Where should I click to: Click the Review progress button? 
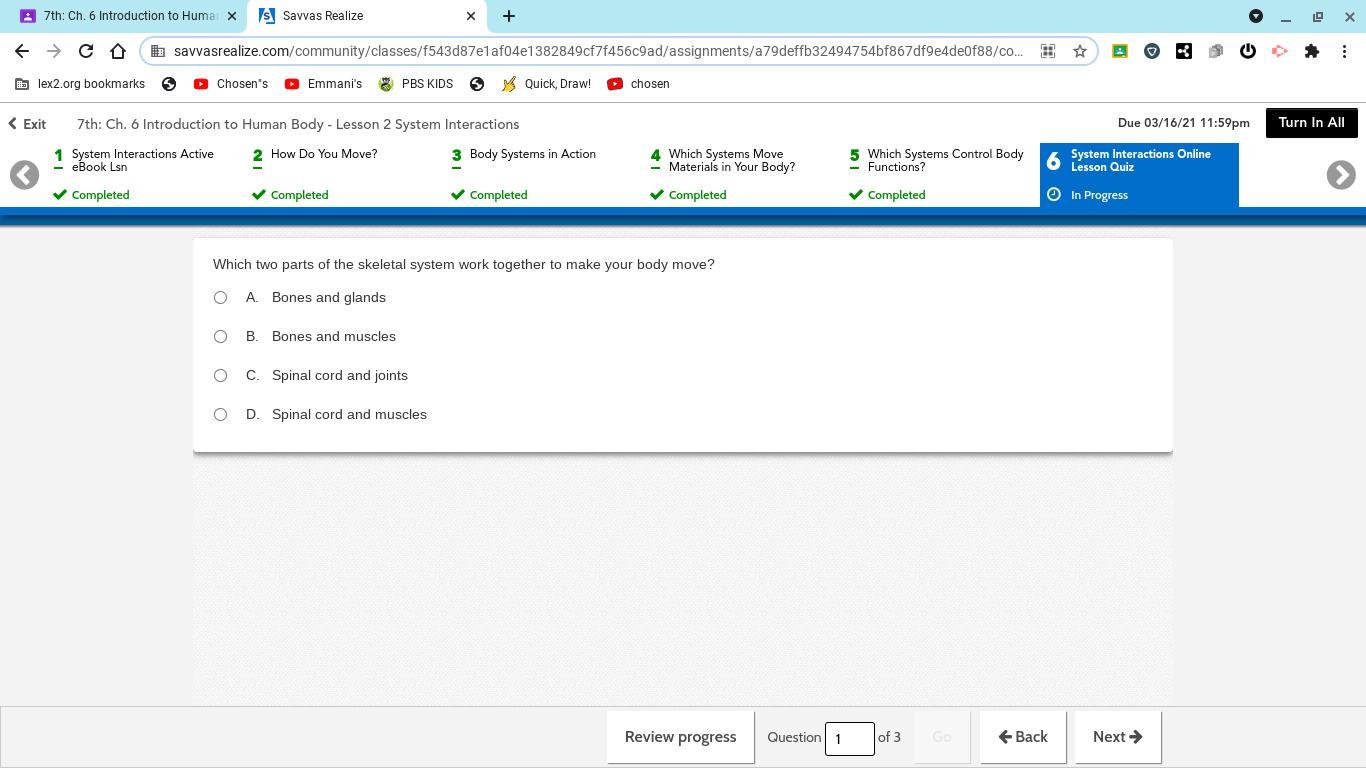[680, 737]
